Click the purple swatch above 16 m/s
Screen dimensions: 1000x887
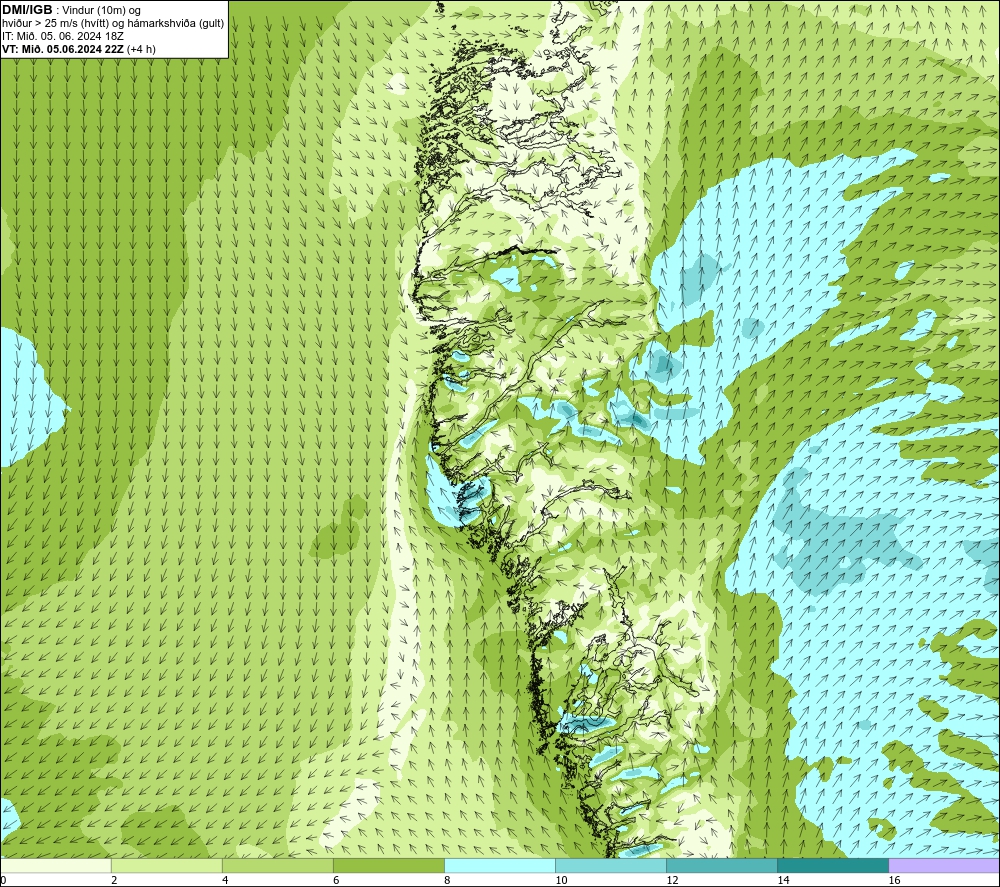(x=944, y=865)
